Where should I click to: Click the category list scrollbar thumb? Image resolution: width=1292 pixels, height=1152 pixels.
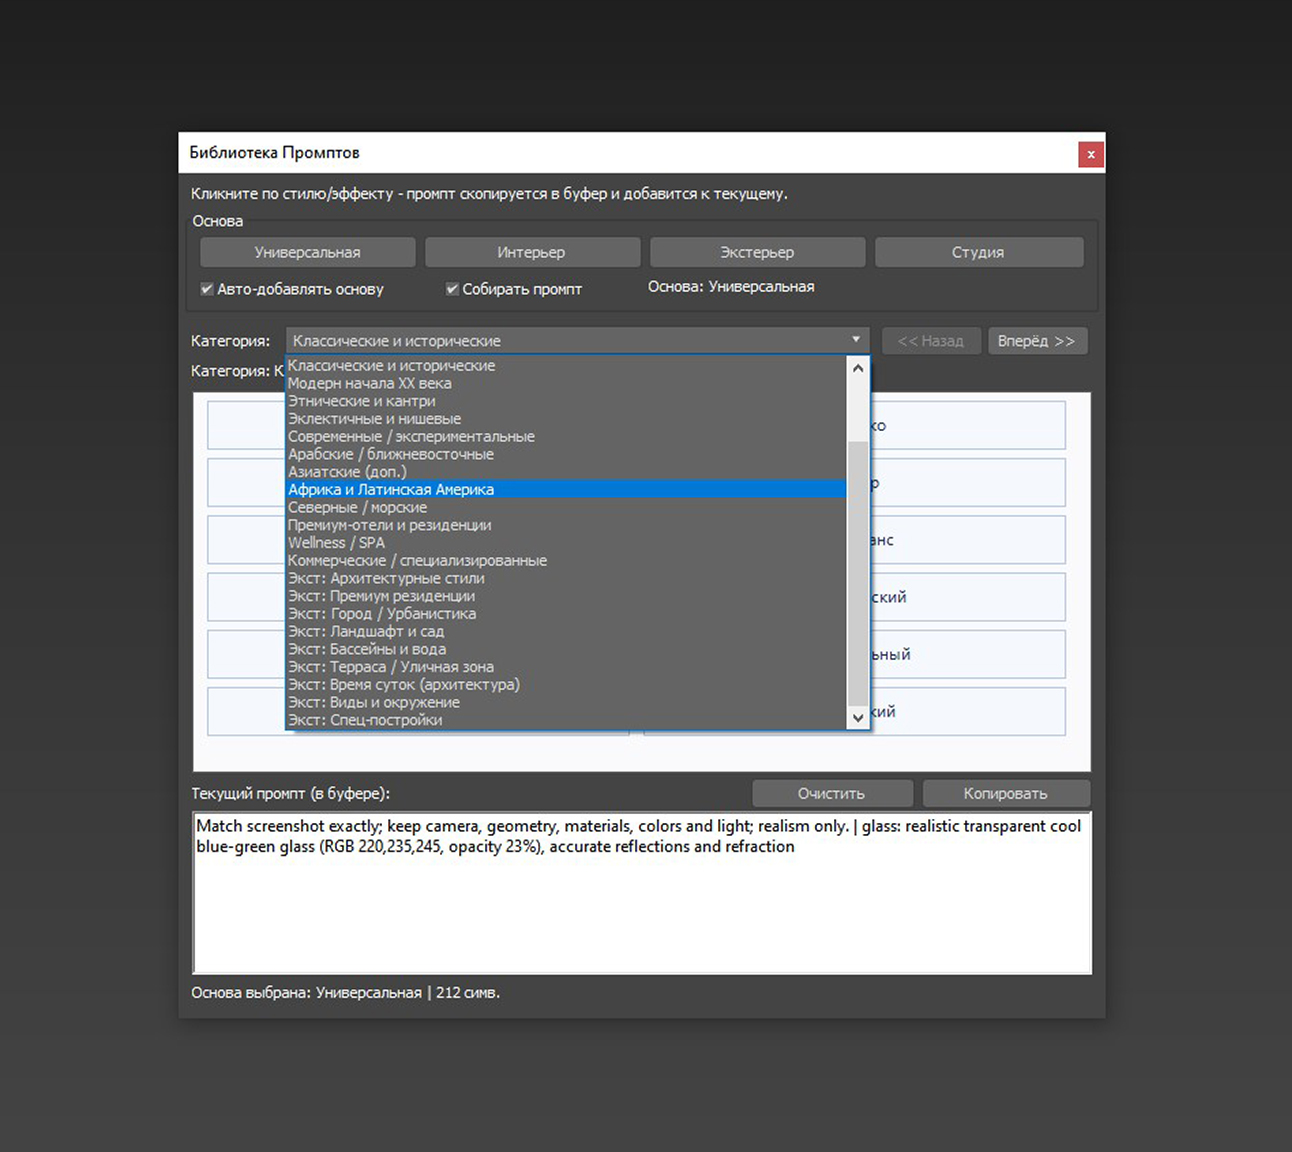coord(858,573)
